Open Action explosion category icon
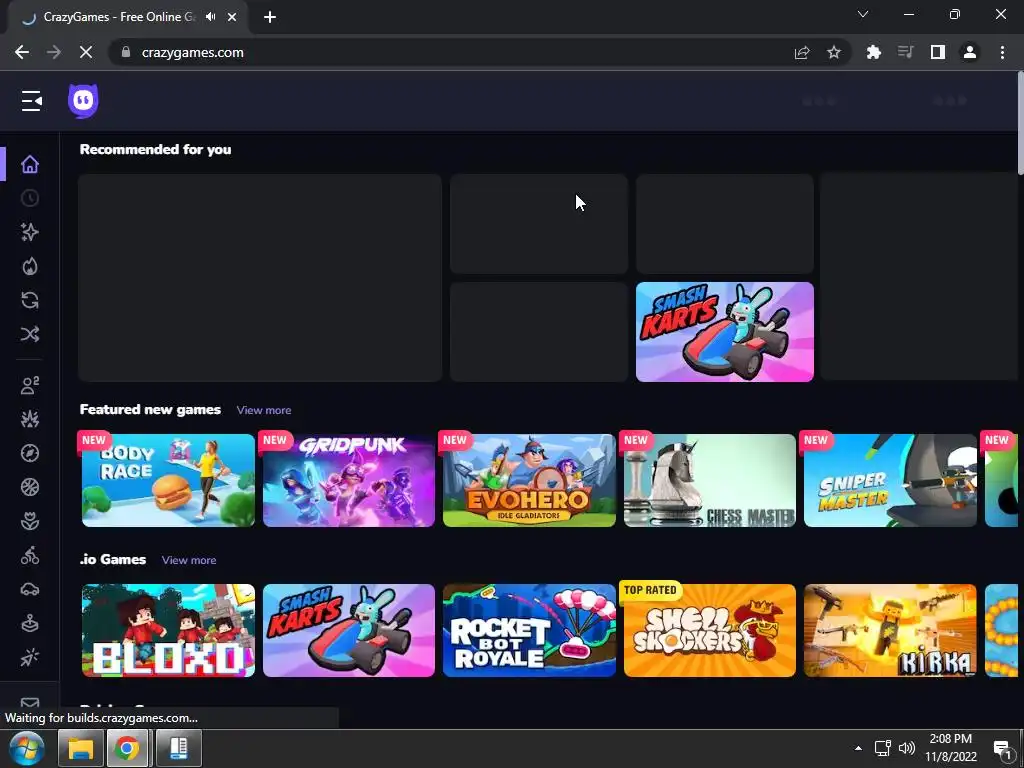The width and height of the screenshot is (1024, 768). click(x=30, y=419)
